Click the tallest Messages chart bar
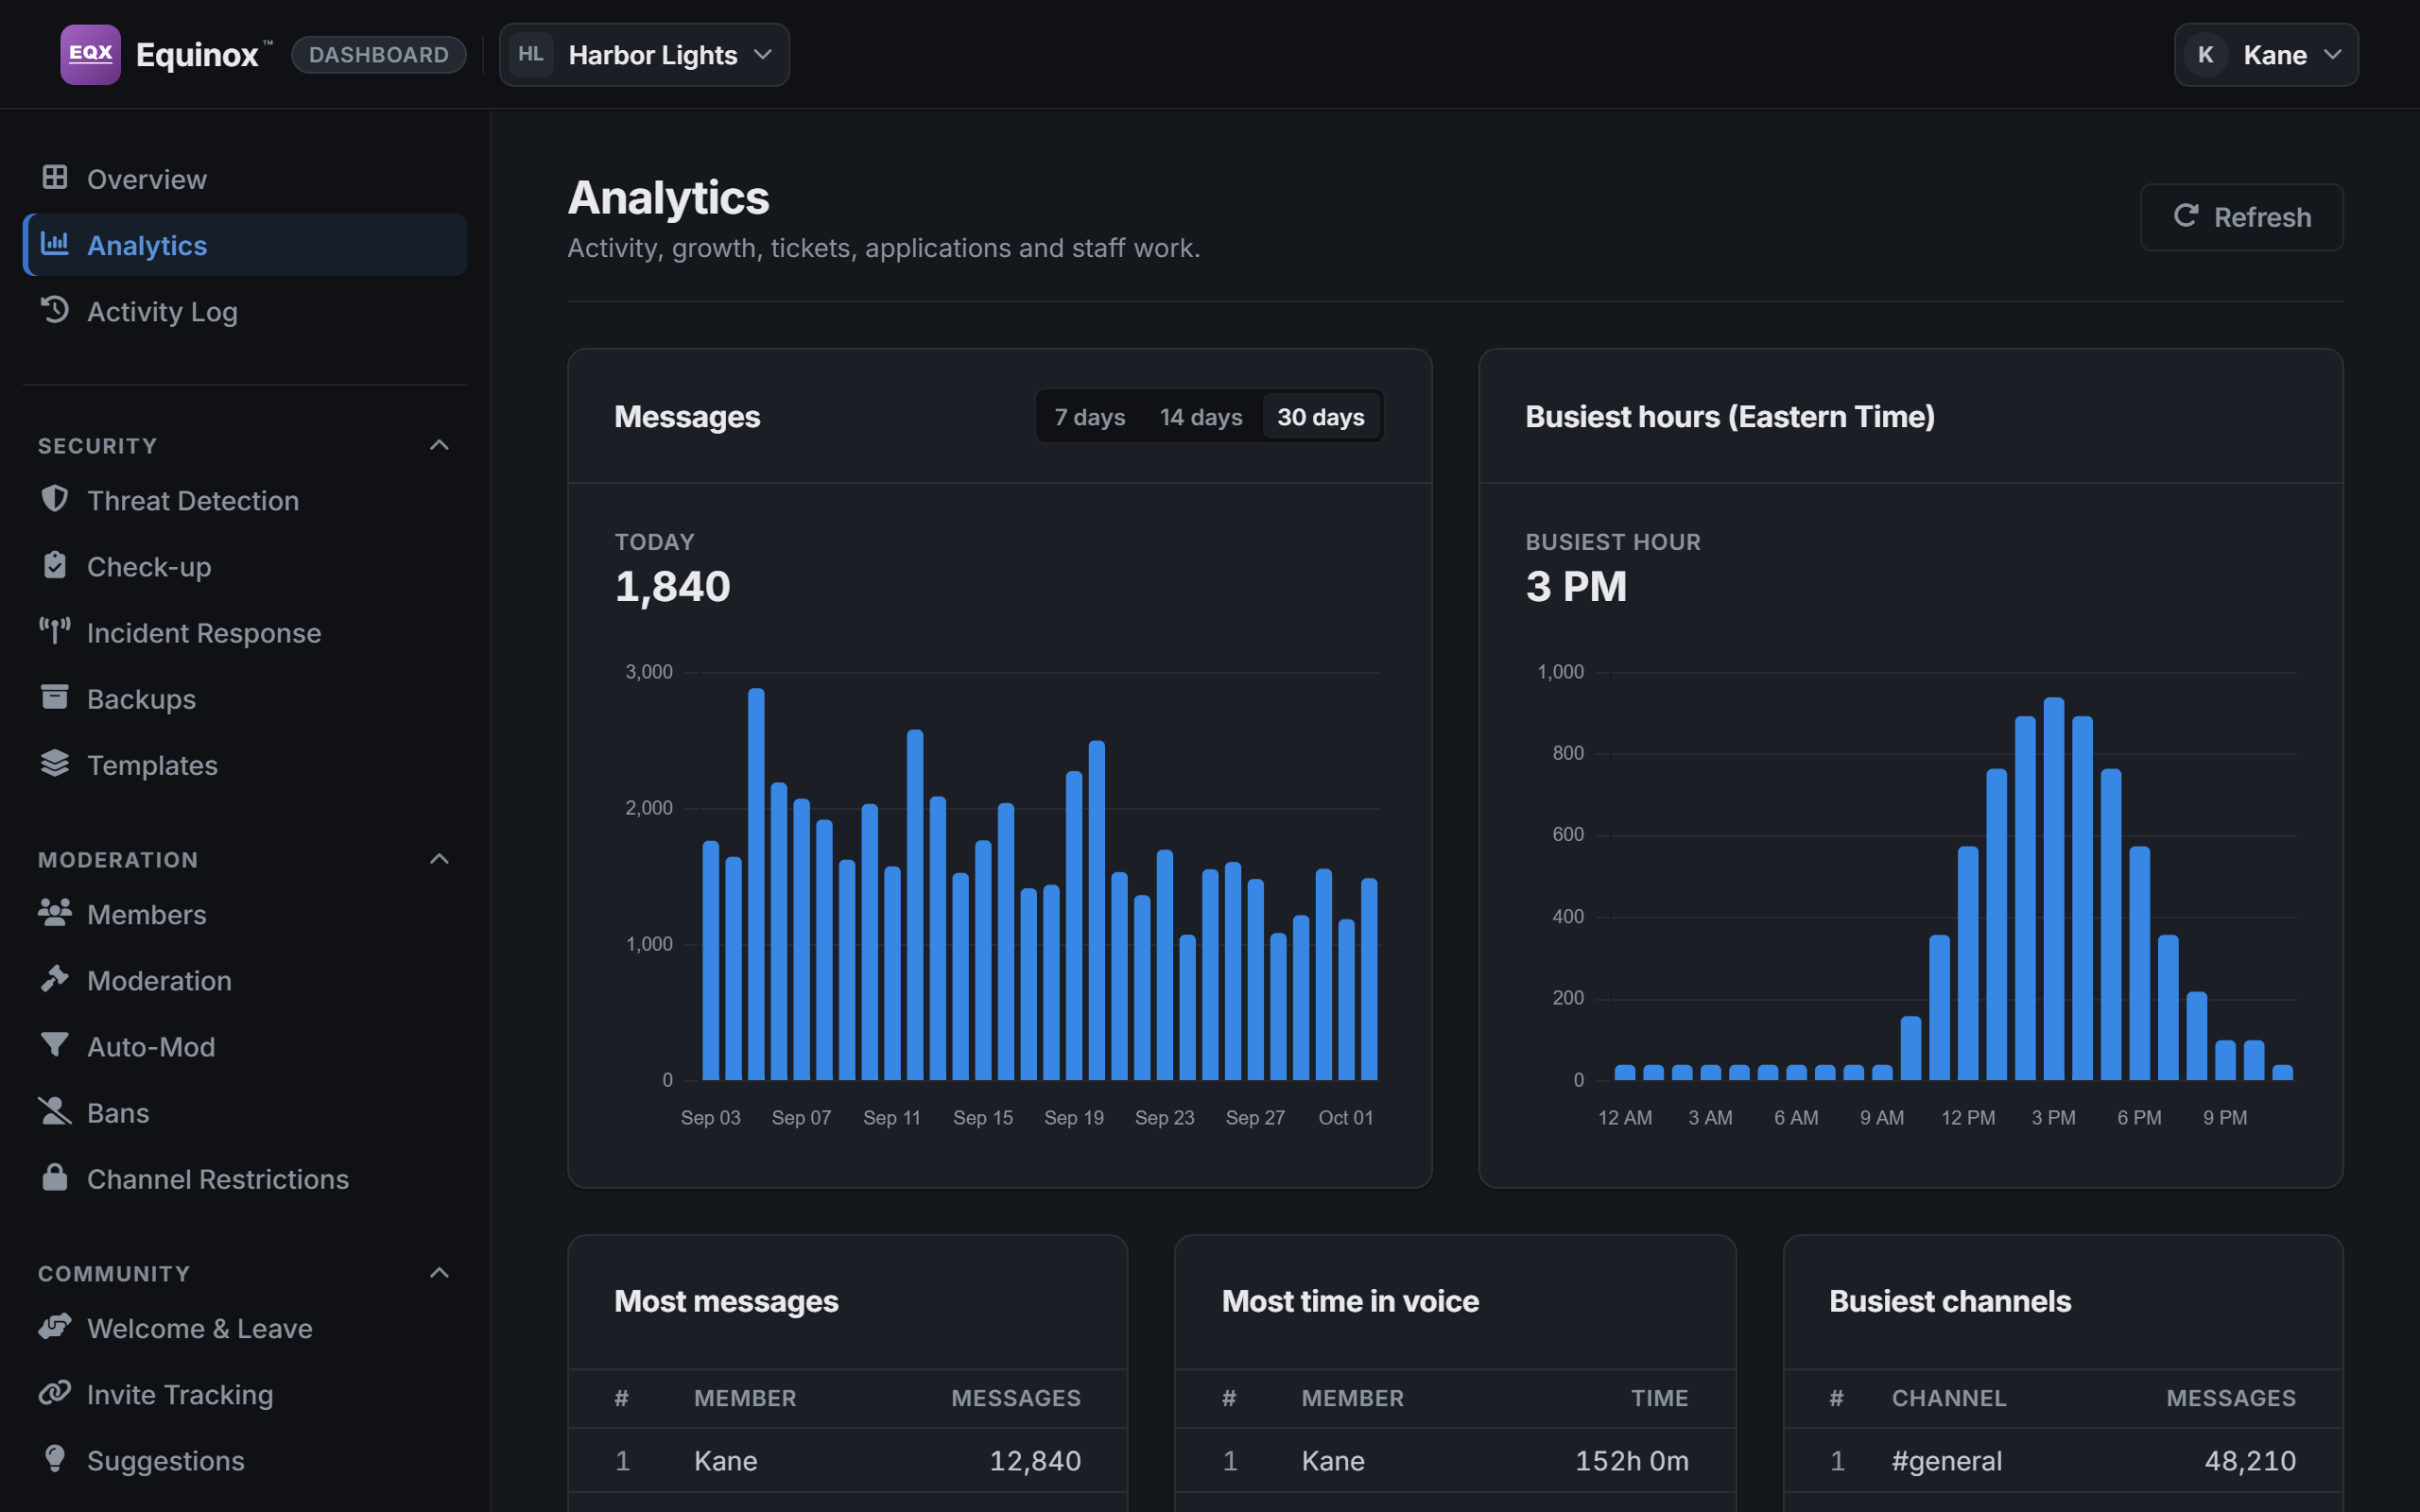Viewport: 2420px width, 1512px height. tap(756, 884)
